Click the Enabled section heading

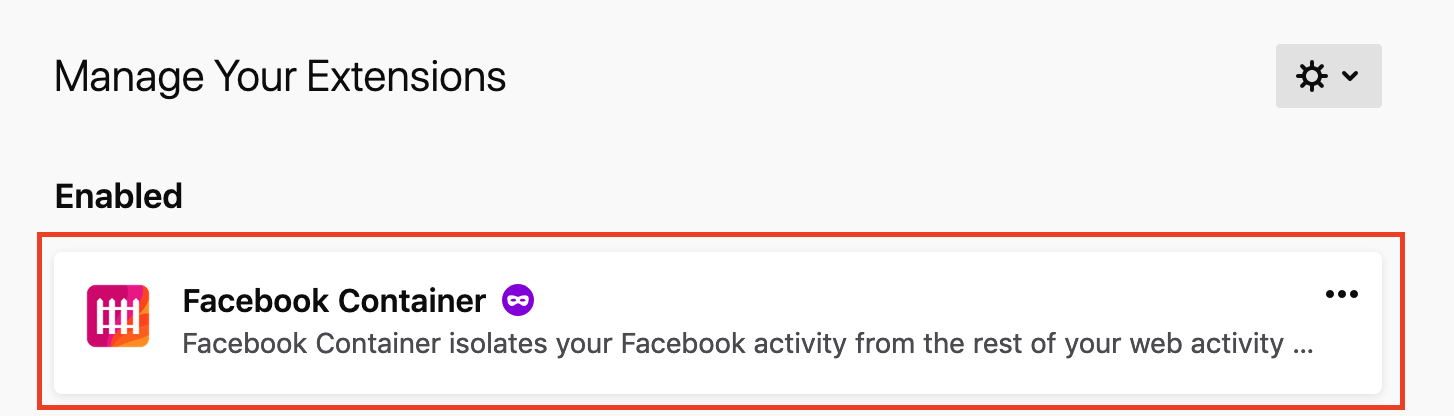click(x=118, y=196)
